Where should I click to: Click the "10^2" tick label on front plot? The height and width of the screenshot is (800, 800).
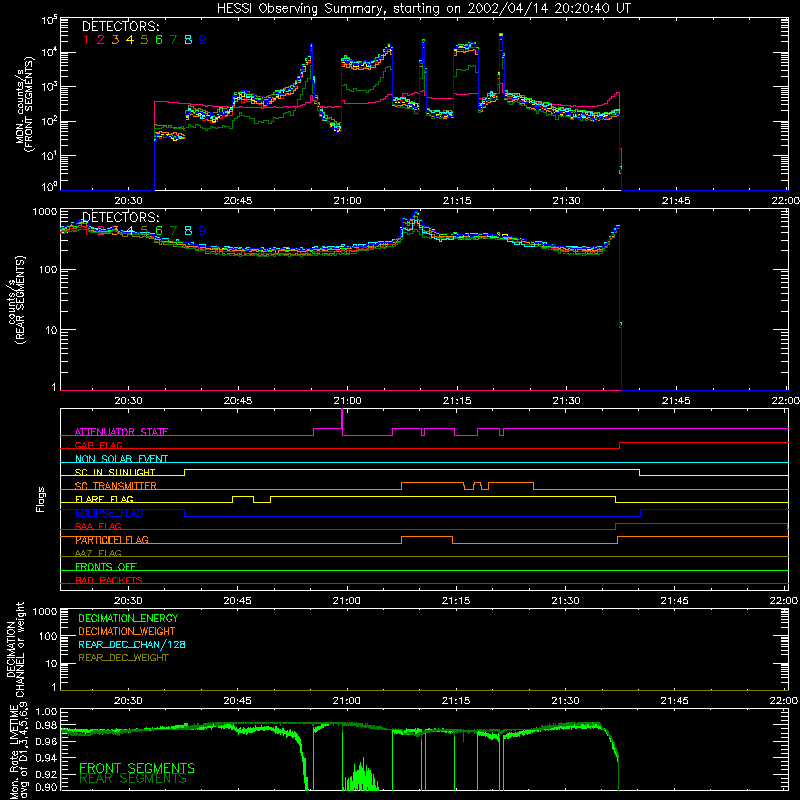[x=49, y=122]
